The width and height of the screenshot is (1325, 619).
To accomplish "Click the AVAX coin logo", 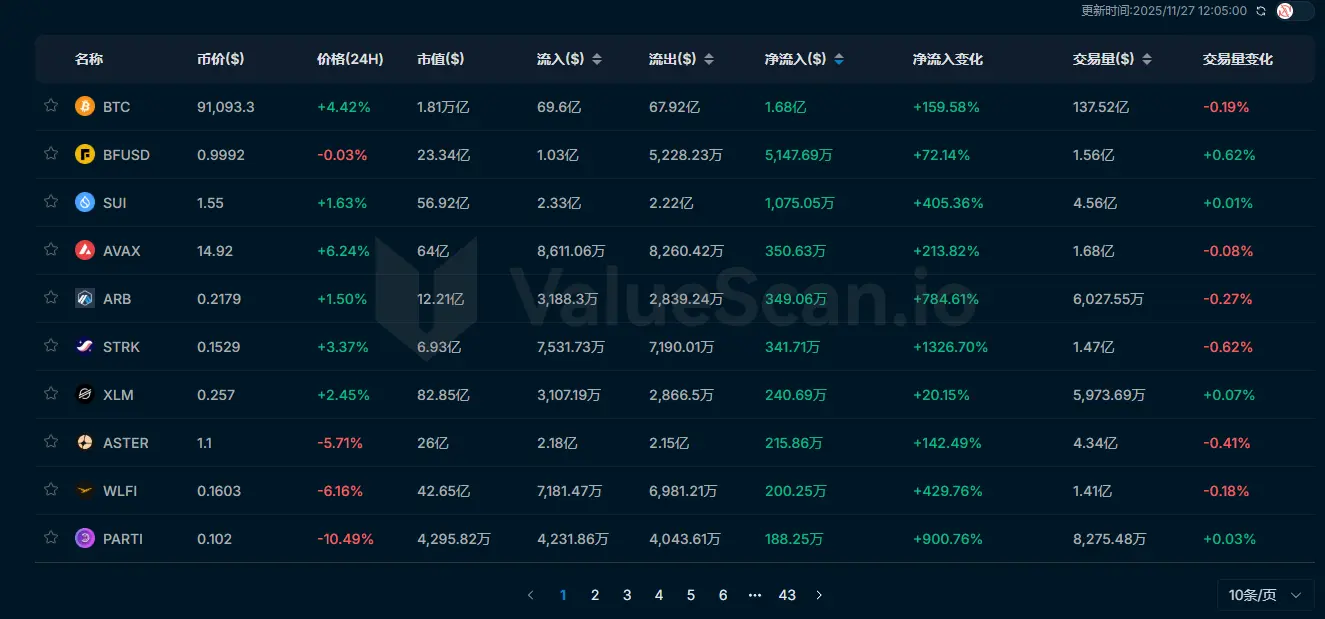I will point(85,250).
